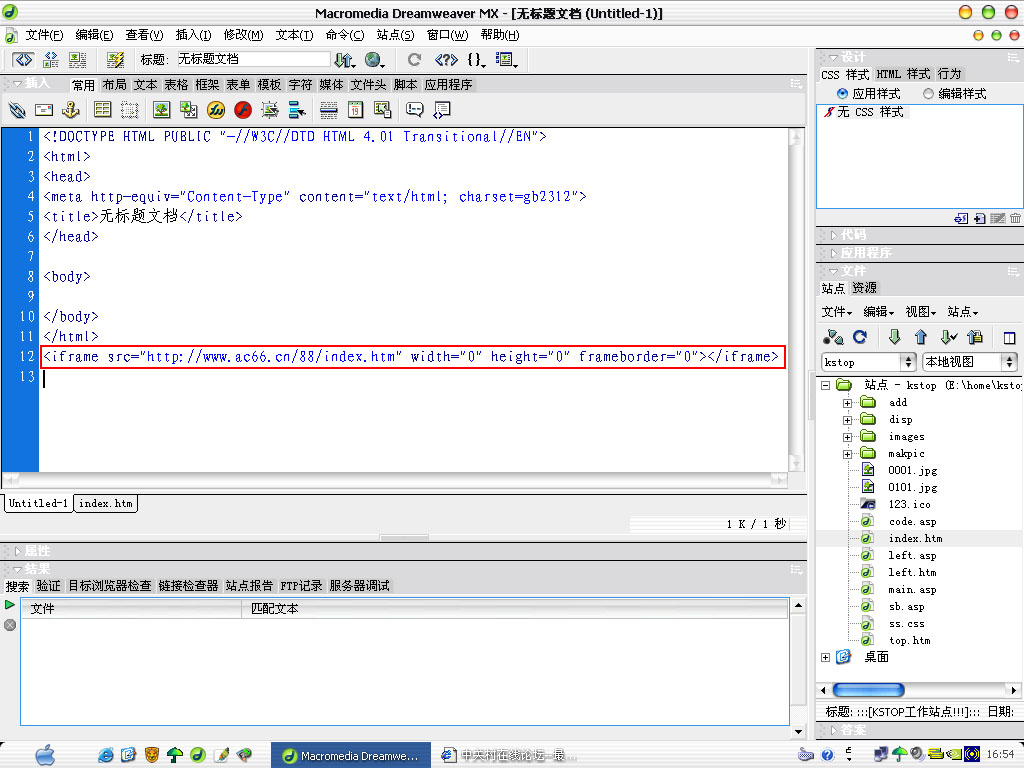The width and height of the screenshot is (1024, 768).
Task: Click the Insert Hyperlink icon
Action: 17,110
